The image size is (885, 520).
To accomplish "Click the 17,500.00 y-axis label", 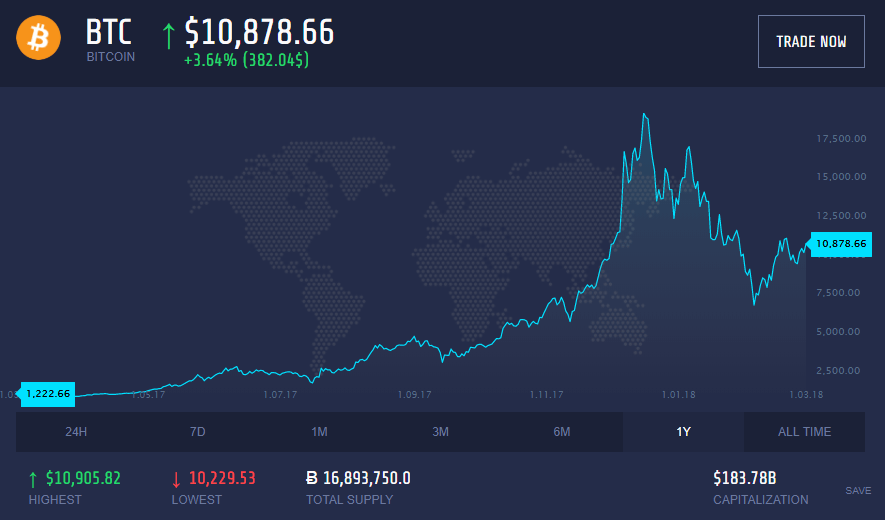I will (x=841, y=138).
